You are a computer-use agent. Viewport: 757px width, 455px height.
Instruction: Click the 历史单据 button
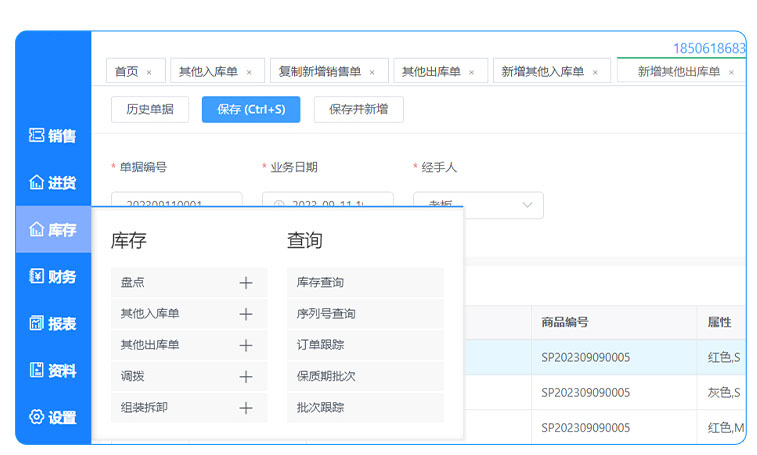click(x=149, y=109)
